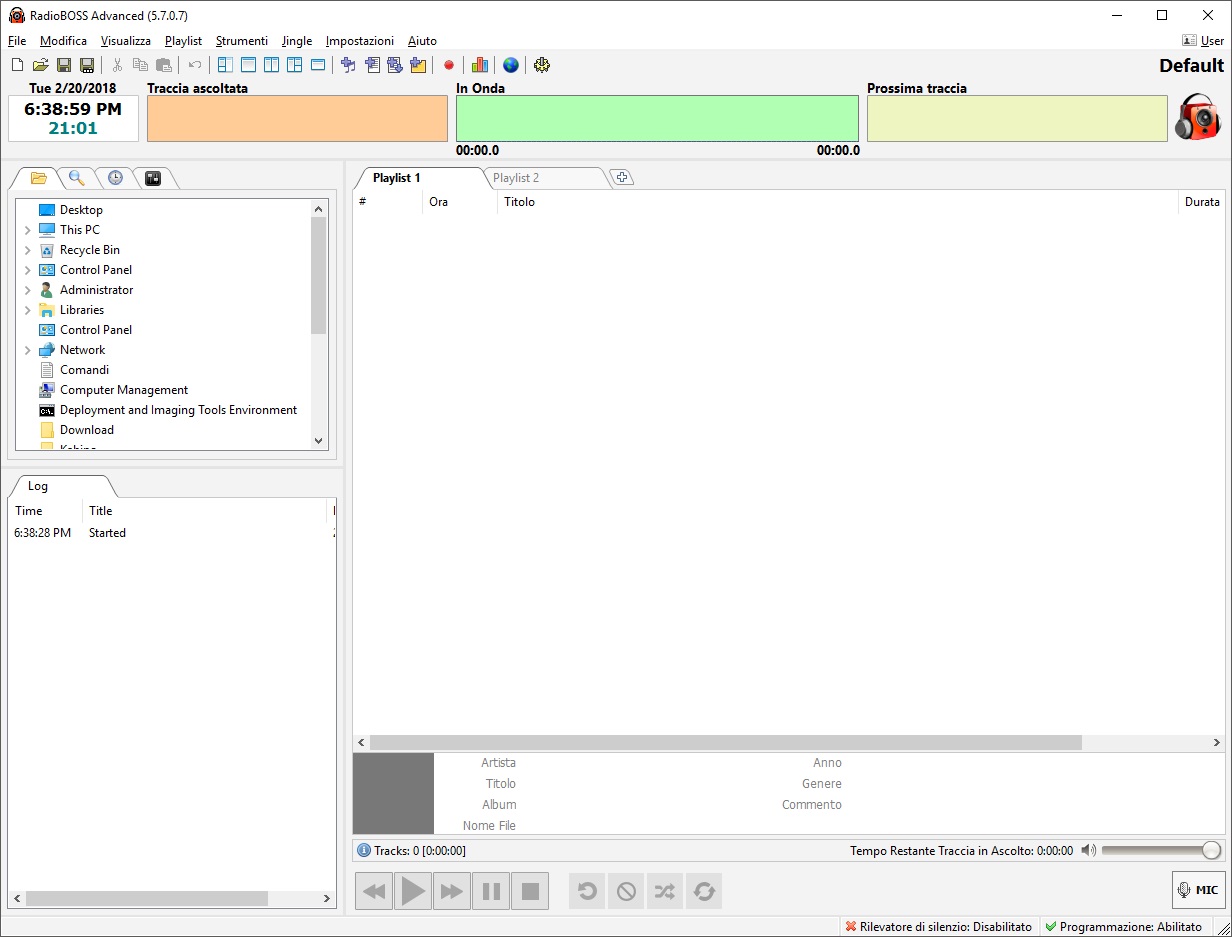Click the red record dot icon
This screenshot has height=937, width=1232.
coord(449,65)
